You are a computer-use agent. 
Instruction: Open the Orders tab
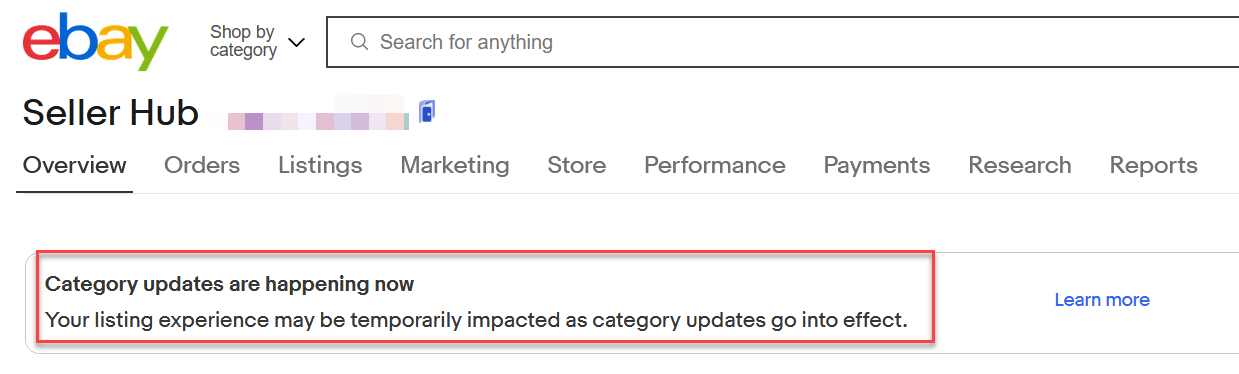click(202, 165)
